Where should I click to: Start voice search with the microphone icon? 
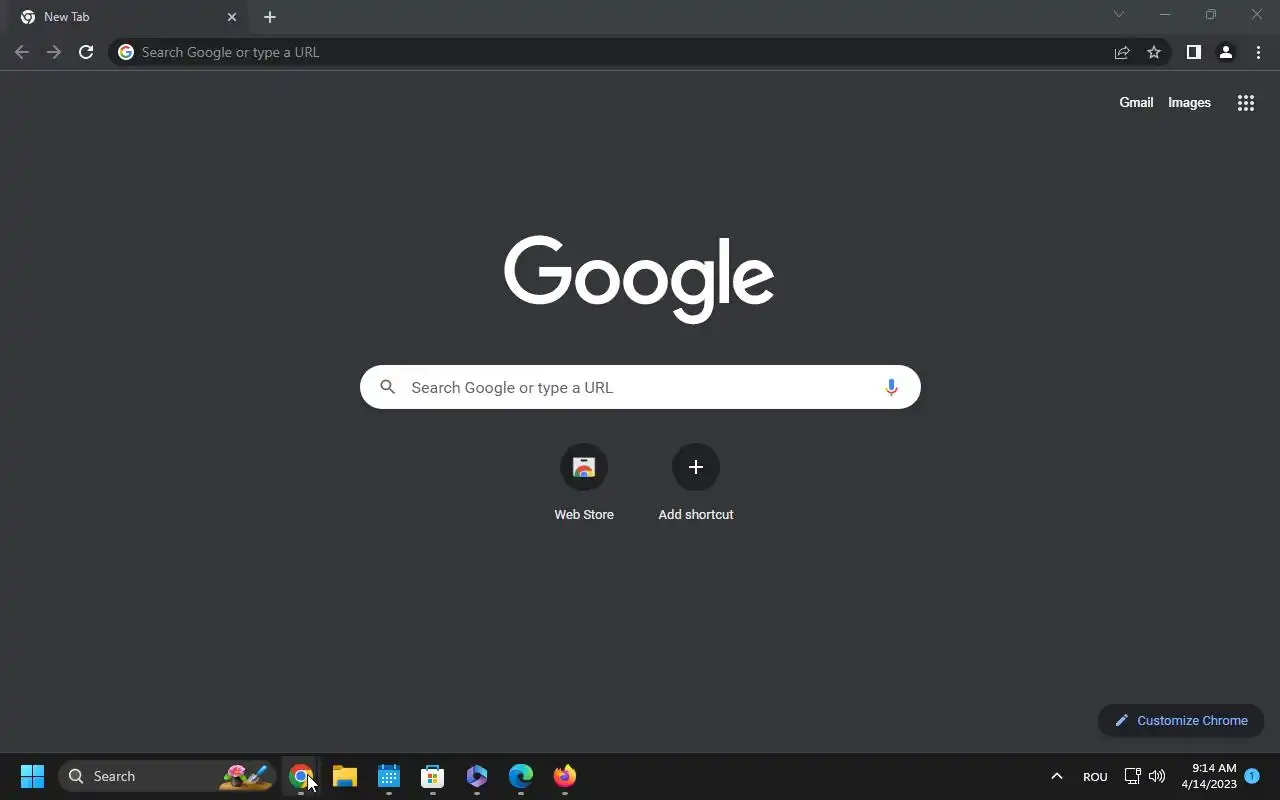pyautogui.click(x=891, y=387)
